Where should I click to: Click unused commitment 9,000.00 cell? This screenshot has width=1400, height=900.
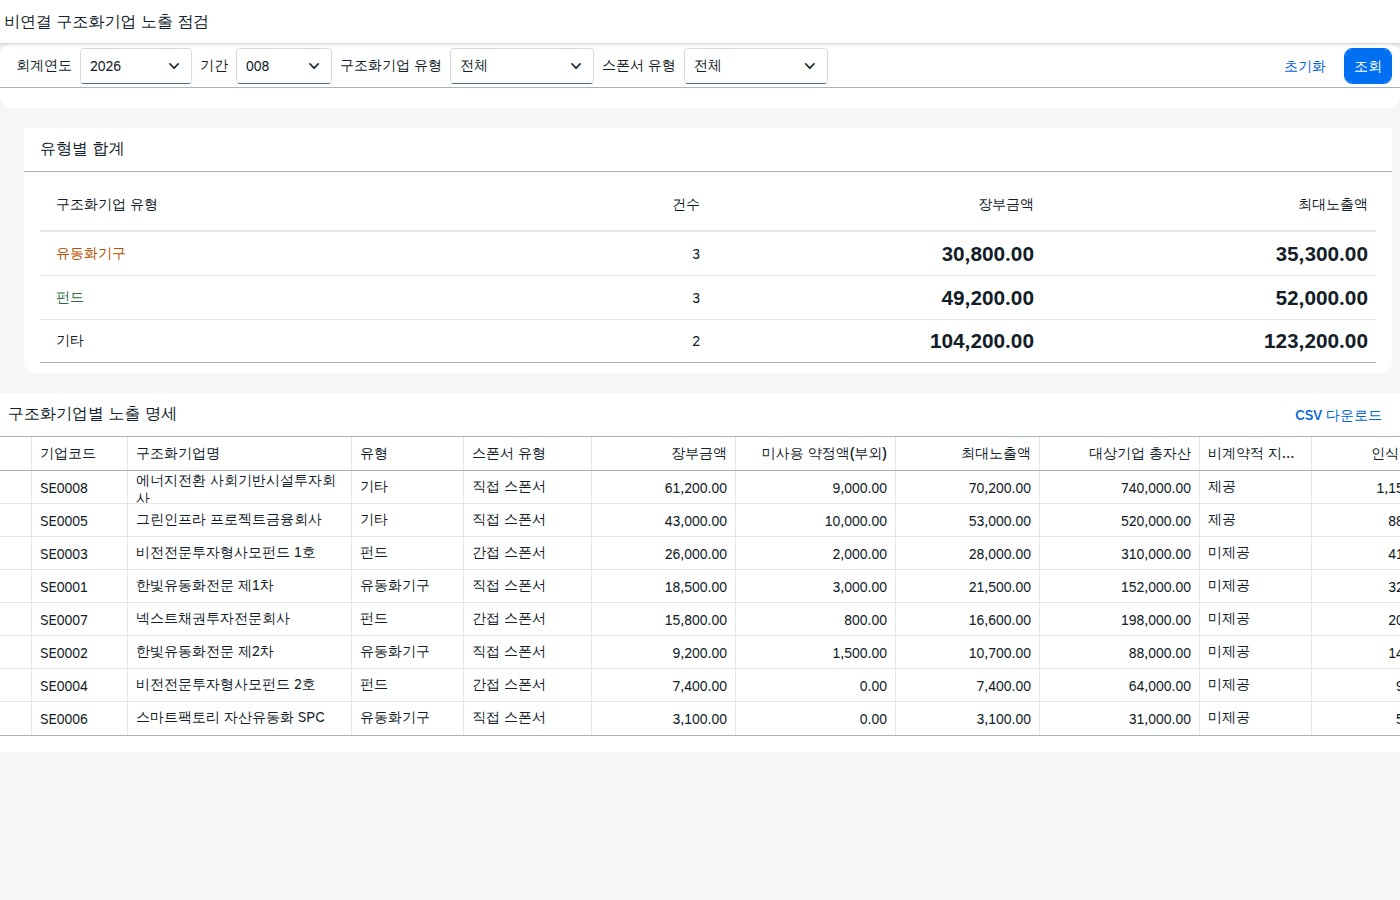click(815, 488)
